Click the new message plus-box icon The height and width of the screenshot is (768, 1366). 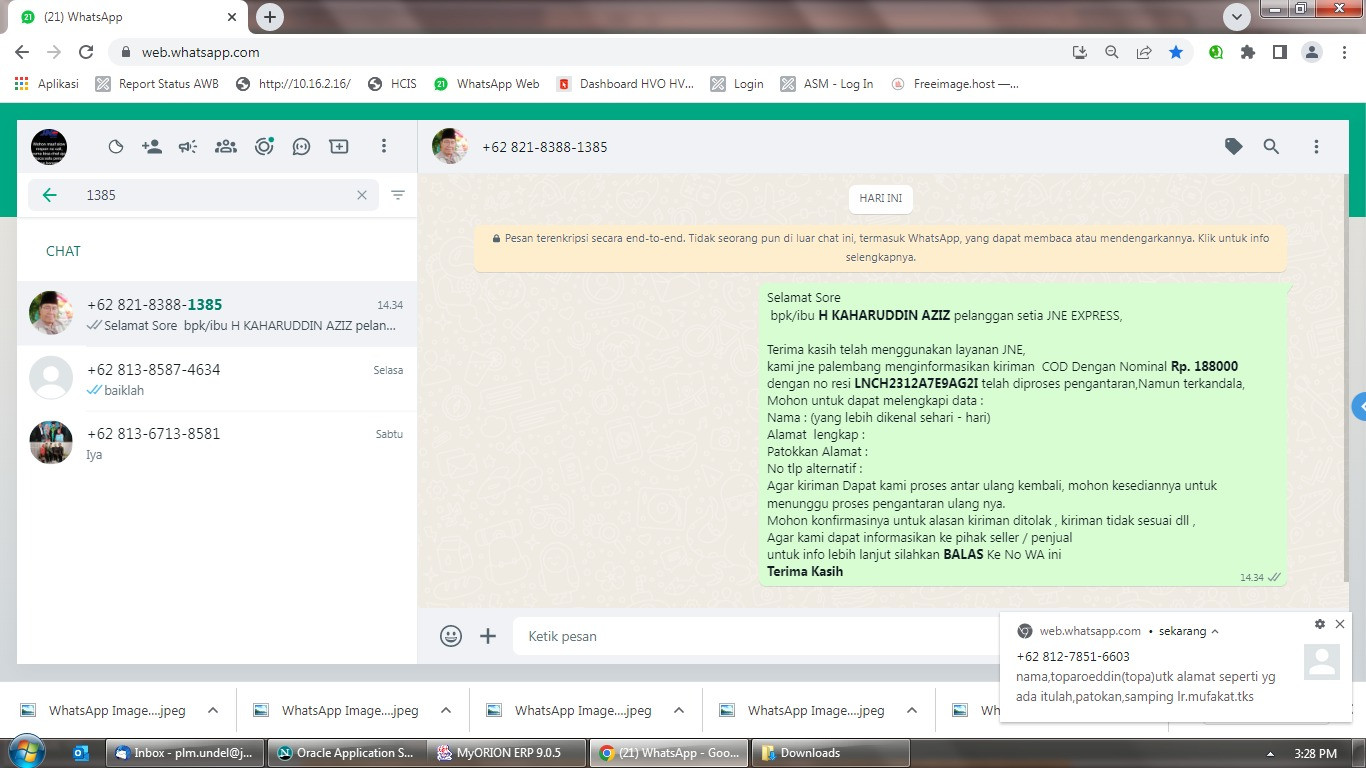pos(339,147)
